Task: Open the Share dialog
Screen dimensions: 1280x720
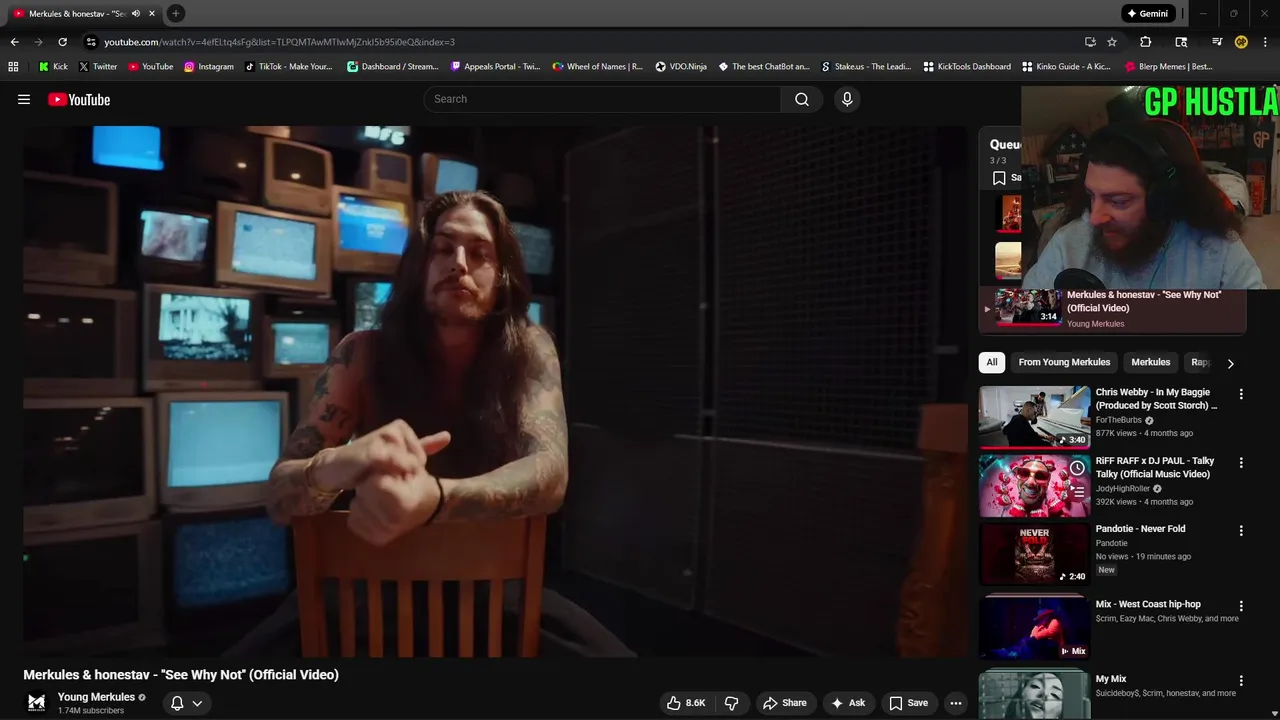Action: 785,703
